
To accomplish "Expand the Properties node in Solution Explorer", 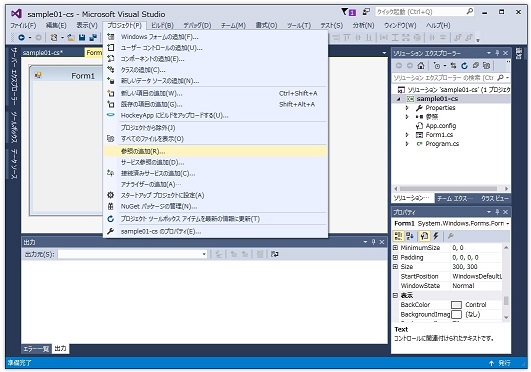I will click(x=407, y=108).
